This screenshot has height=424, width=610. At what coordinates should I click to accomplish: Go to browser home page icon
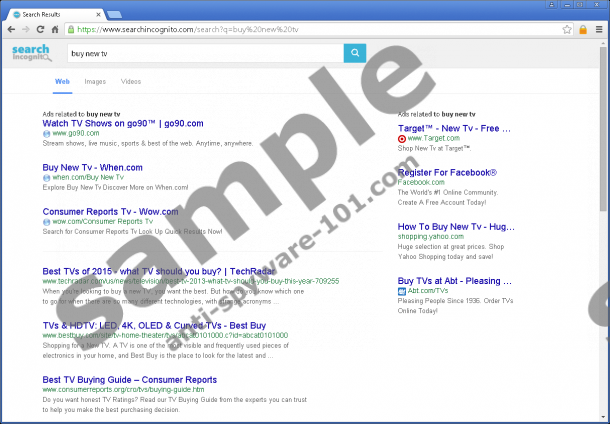tap(65, 29)
